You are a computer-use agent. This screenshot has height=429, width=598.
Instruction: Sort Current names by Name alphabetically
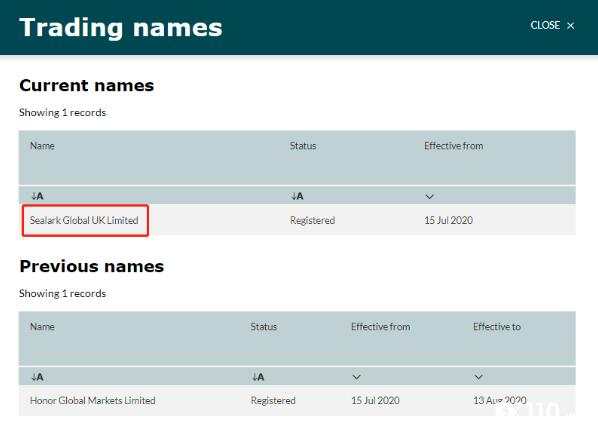37,196
